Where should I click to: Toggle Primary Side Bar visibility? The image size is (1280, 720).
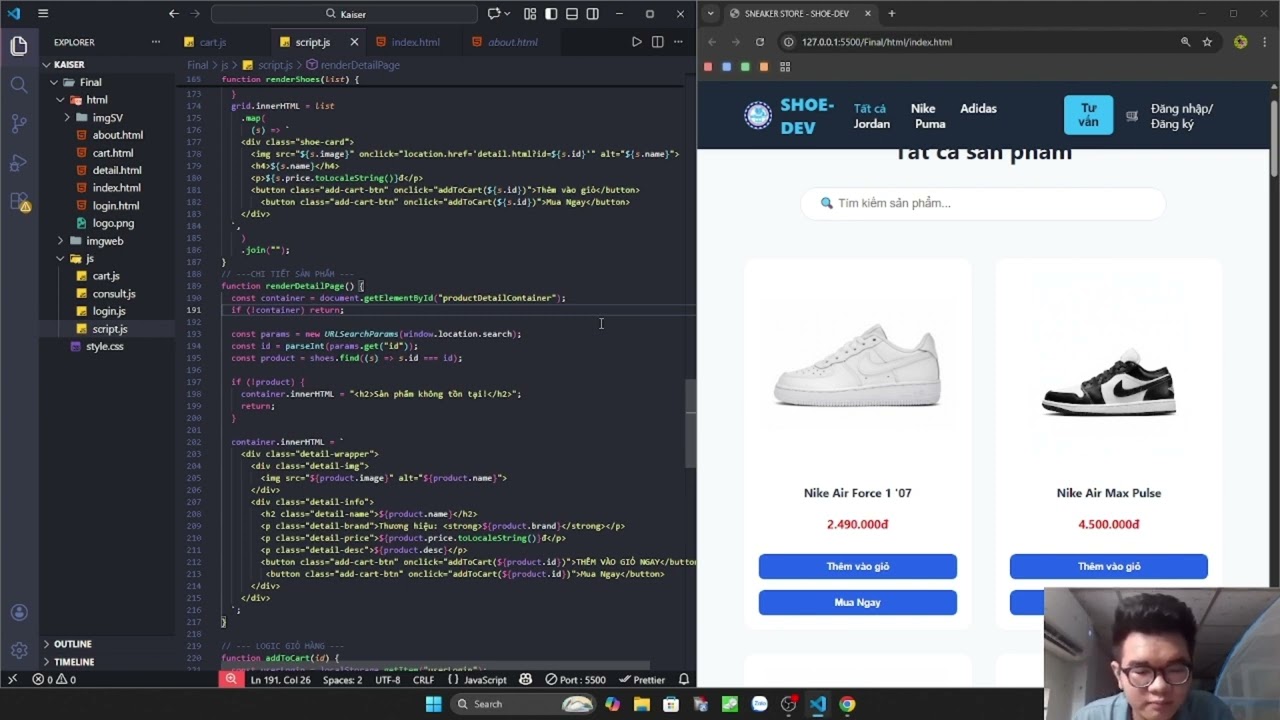coord(551,14)
